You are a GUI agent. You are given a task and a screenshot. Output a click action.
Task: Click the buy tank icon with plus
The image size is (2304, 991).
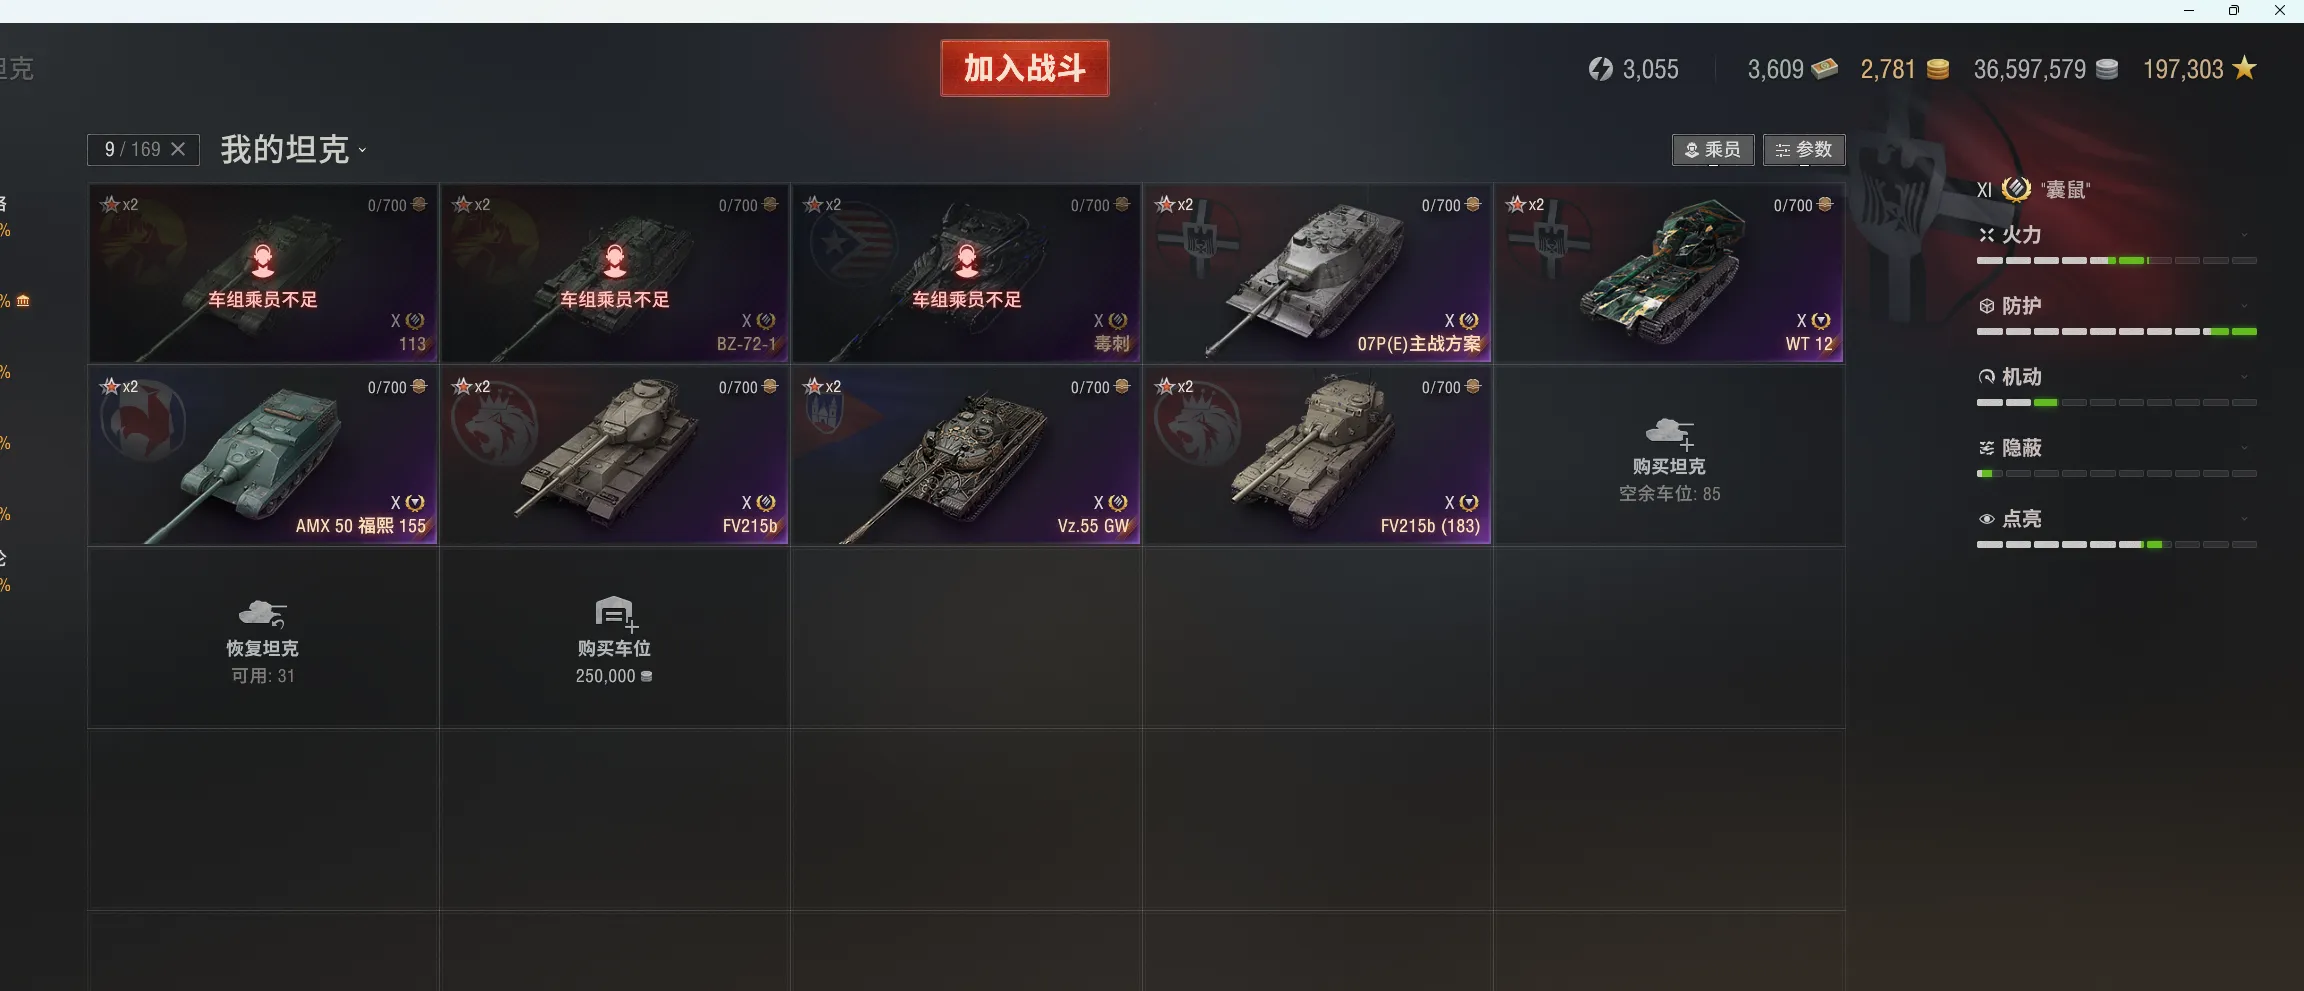click(1669, 433)
